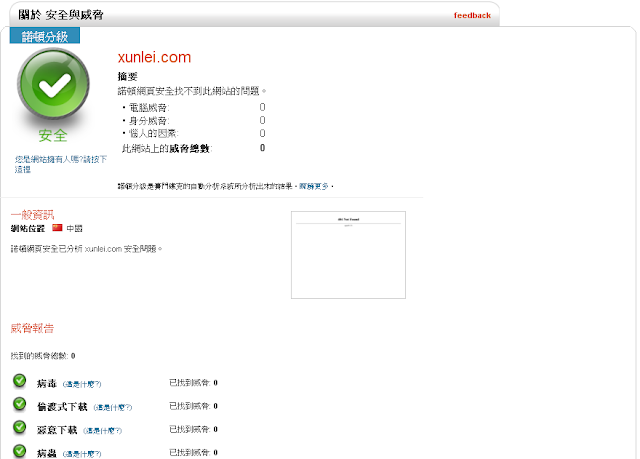This screenshot has width=640, height=459.
Task: Click the 摘要 heading
Action: 127,76
